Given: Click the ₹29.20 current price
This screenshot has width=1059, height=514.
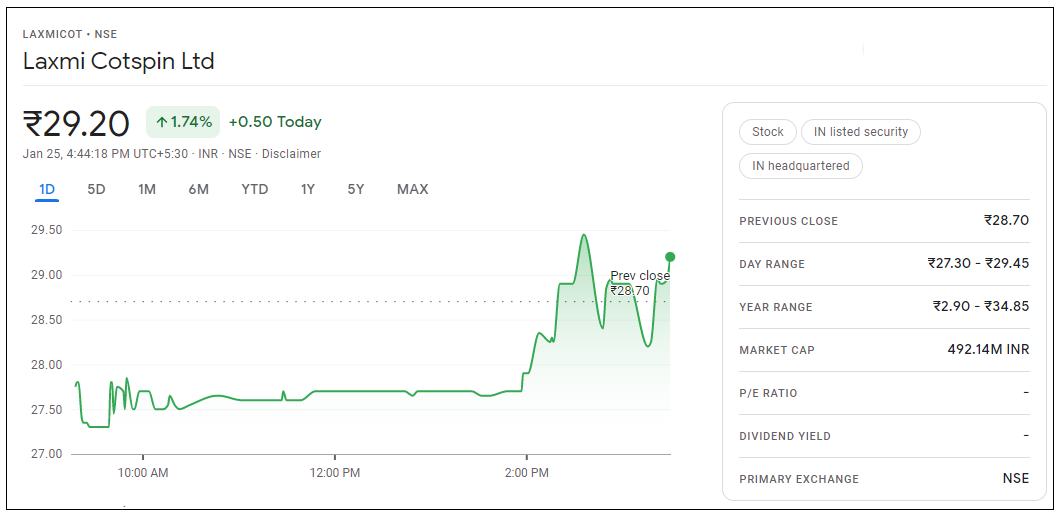Looking at the screenshot, I should (x=76, y=124).
